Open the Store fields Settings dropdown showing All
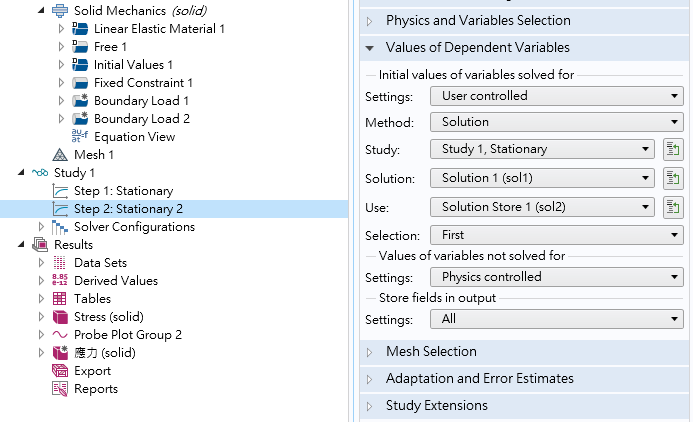The image size is (693, 422). [556, 319]
